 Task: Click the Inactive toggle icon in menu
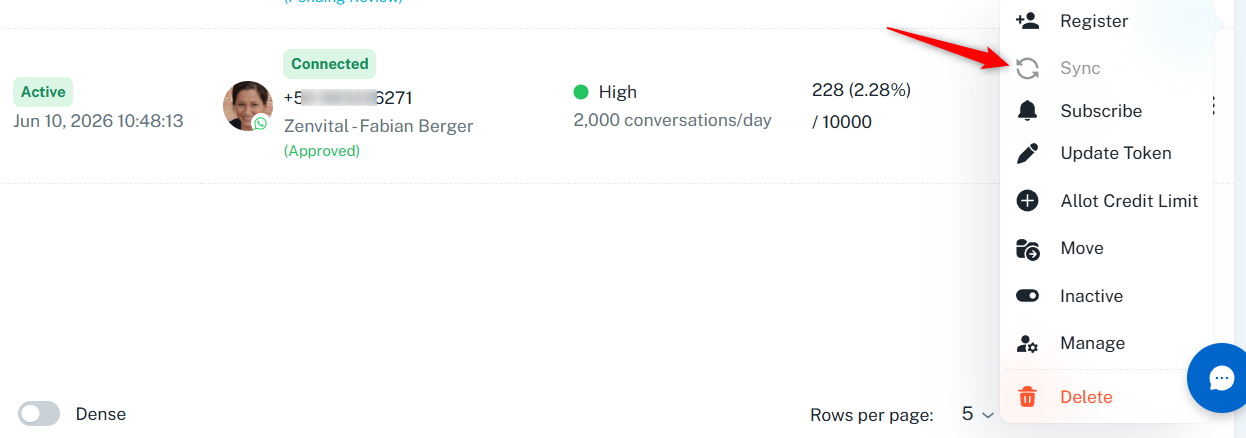pyautogui.click(x=1027, y=296)
